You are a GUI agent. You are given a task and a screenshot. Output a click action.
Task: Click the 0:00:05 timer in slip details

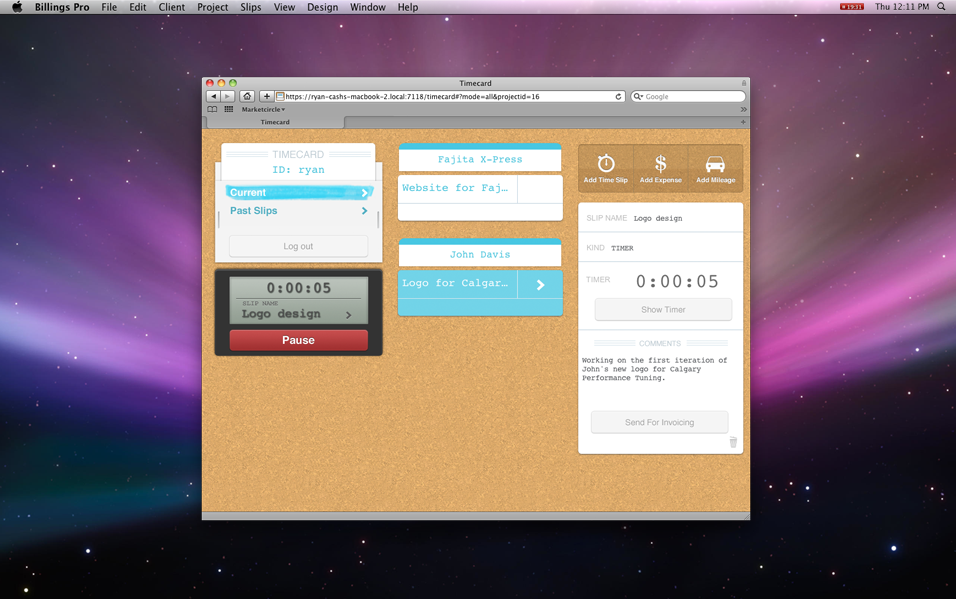[x=677, y=281]
